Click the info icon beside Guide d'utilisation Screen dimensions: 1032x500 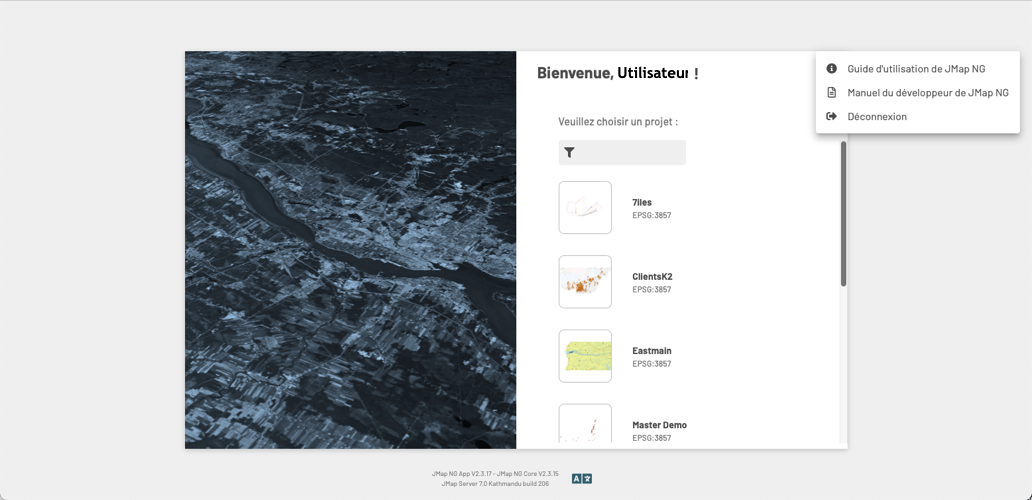831,69
